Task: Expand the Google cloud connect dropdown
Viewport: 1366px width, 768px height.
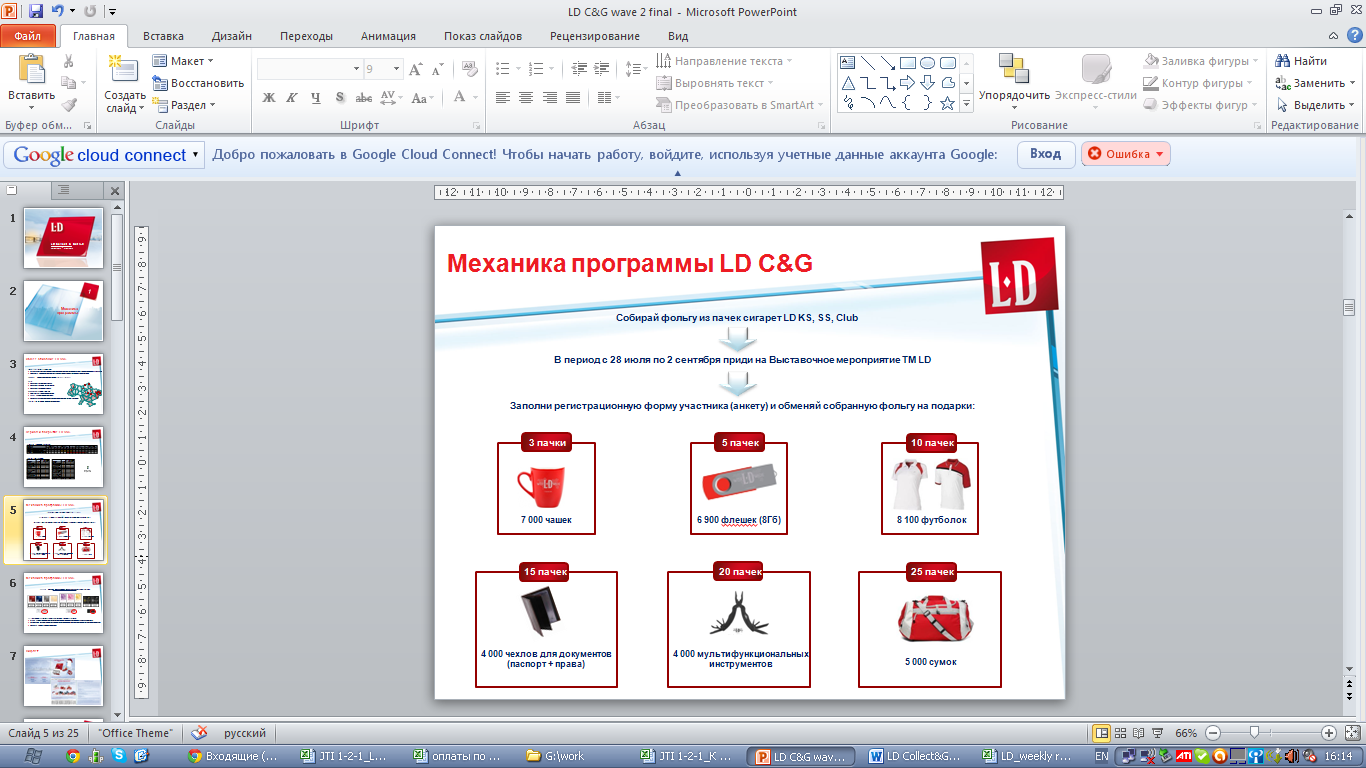Action: [x=196, y=155]
